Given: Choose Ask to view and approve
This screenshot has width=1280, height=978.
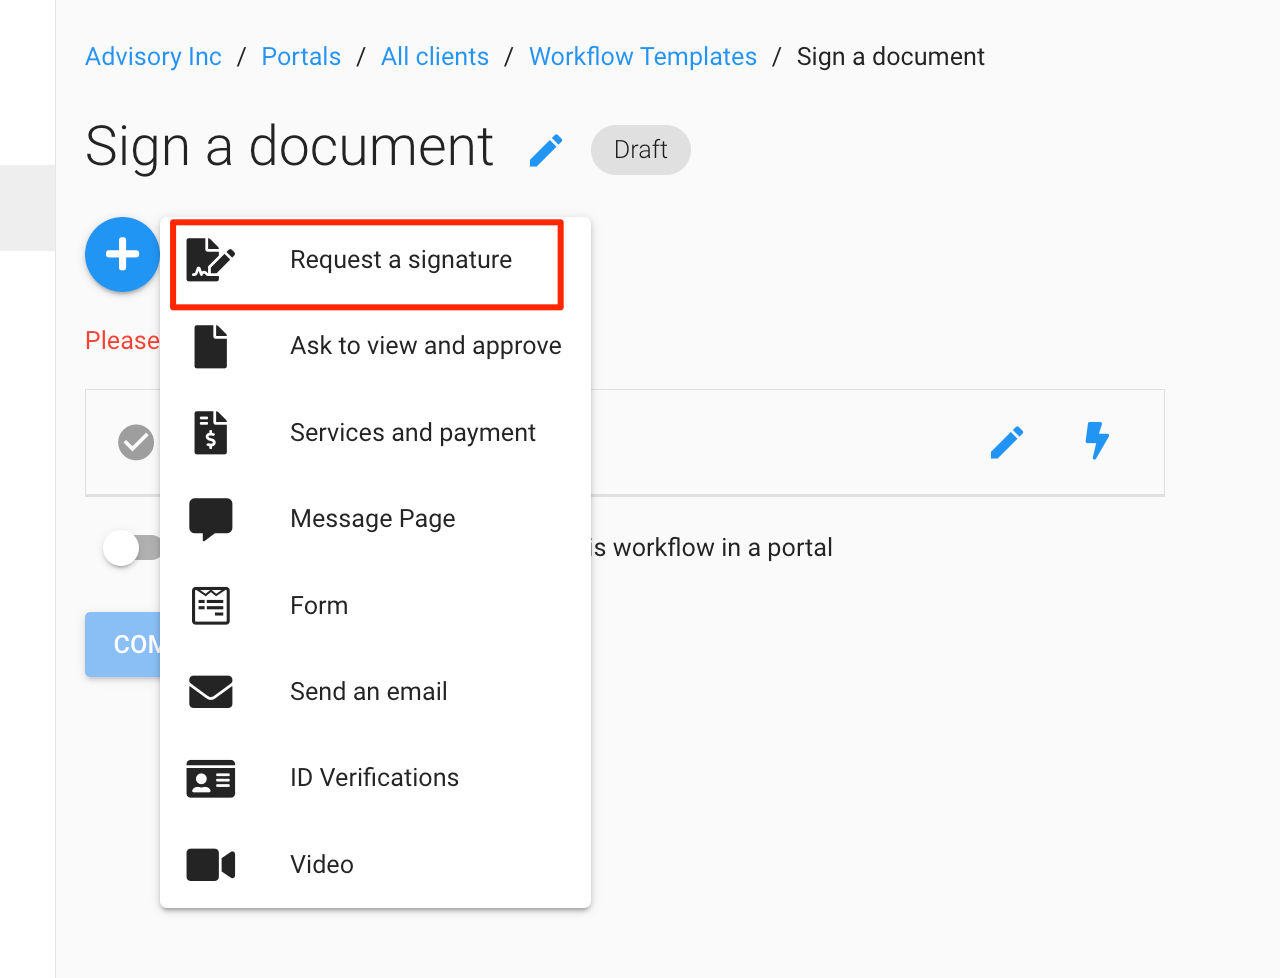Looking at the screenshot, I should (425, 346).
